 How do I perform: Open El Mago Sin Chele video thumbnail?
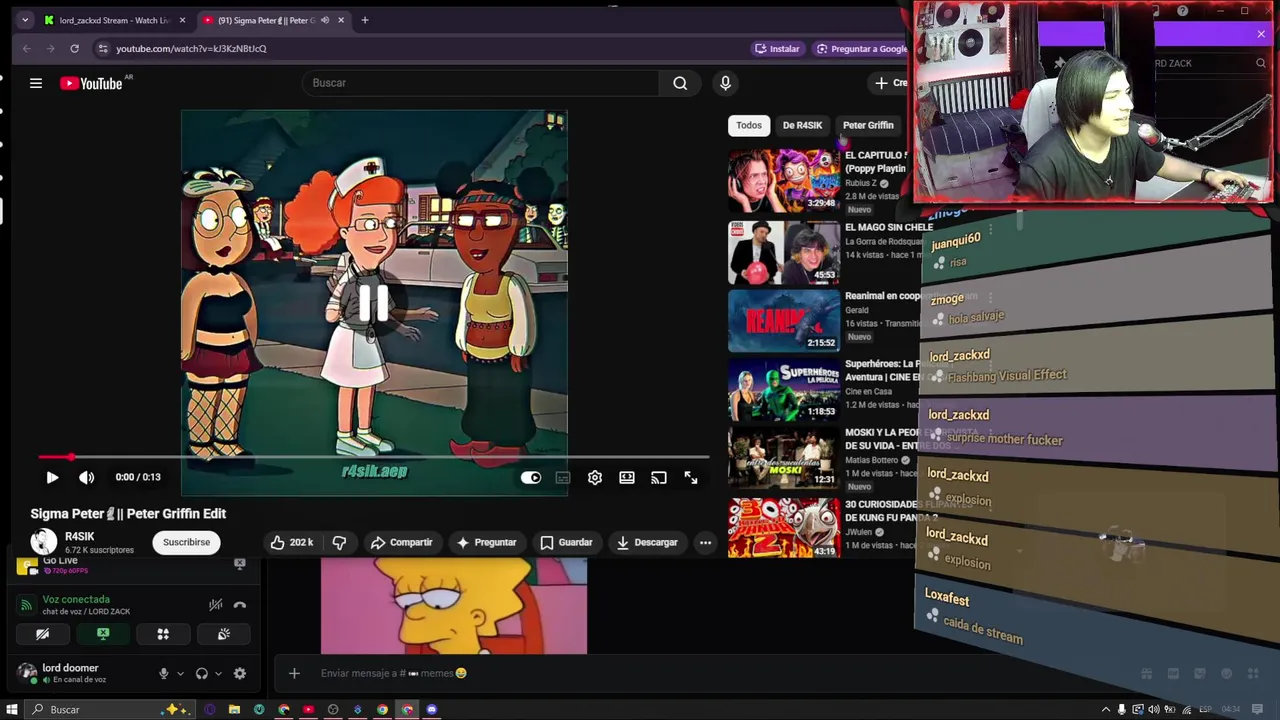tap(784, 252)
